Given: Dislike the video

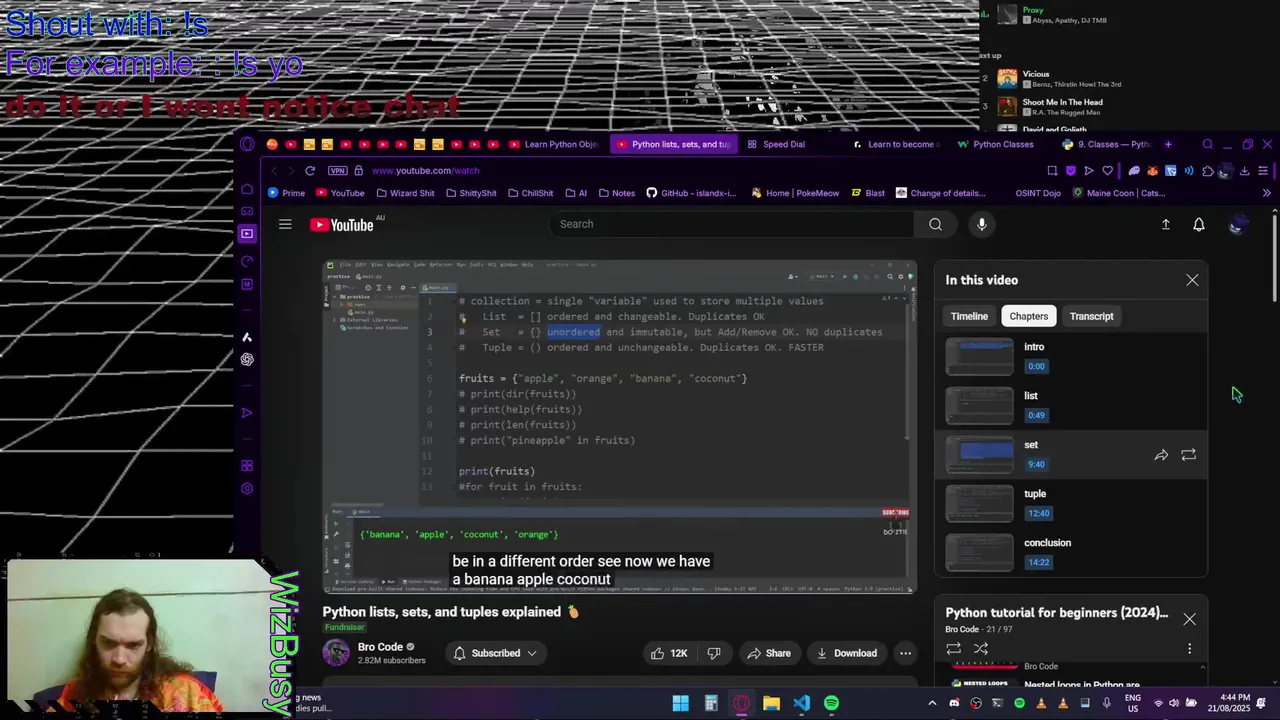Looking at the screenshot, I should 714,653.
